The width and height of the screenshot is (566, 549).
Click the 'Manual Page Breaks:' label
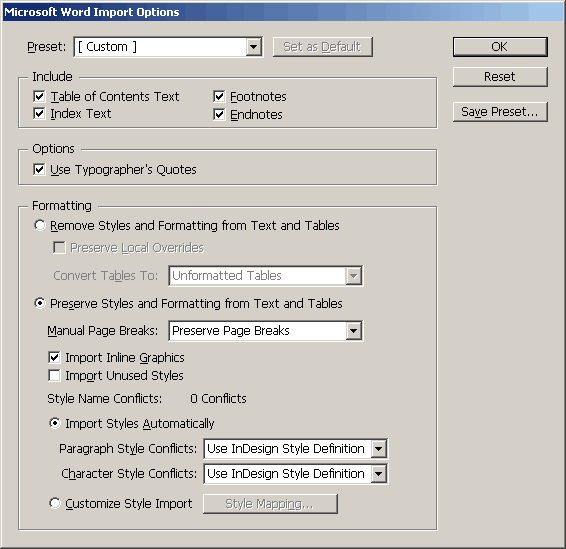[103, 331]
